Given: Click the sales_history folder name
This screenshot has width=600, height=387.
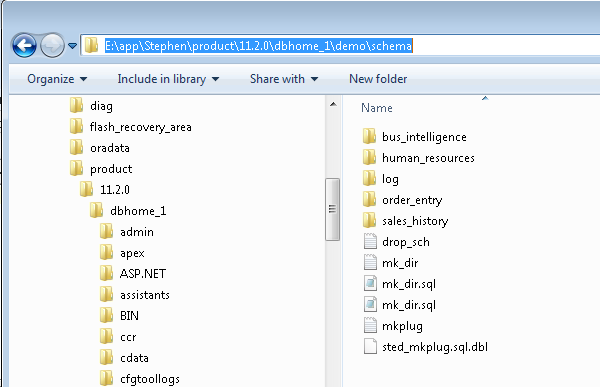Looking at the screenshot, I should [x=415, y=221].
